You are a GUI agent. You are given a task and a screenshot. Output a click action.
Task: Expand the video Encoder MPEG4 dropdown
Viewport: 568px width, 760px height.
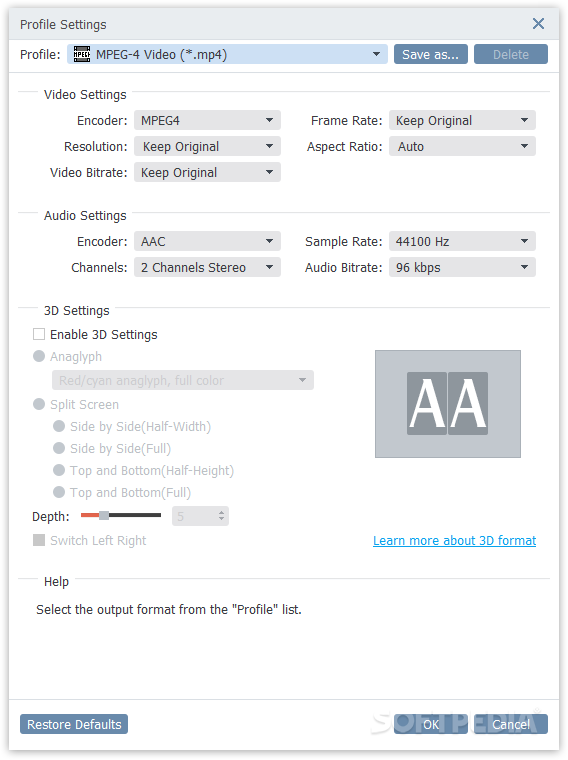click(x=207, y=120)
